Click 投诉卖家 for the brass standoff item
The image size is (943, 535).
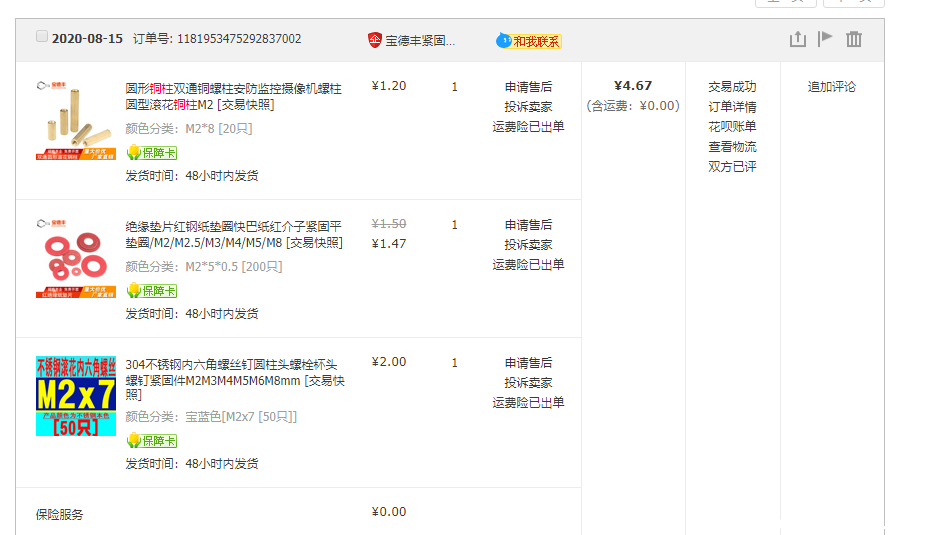tap(528, 107)
